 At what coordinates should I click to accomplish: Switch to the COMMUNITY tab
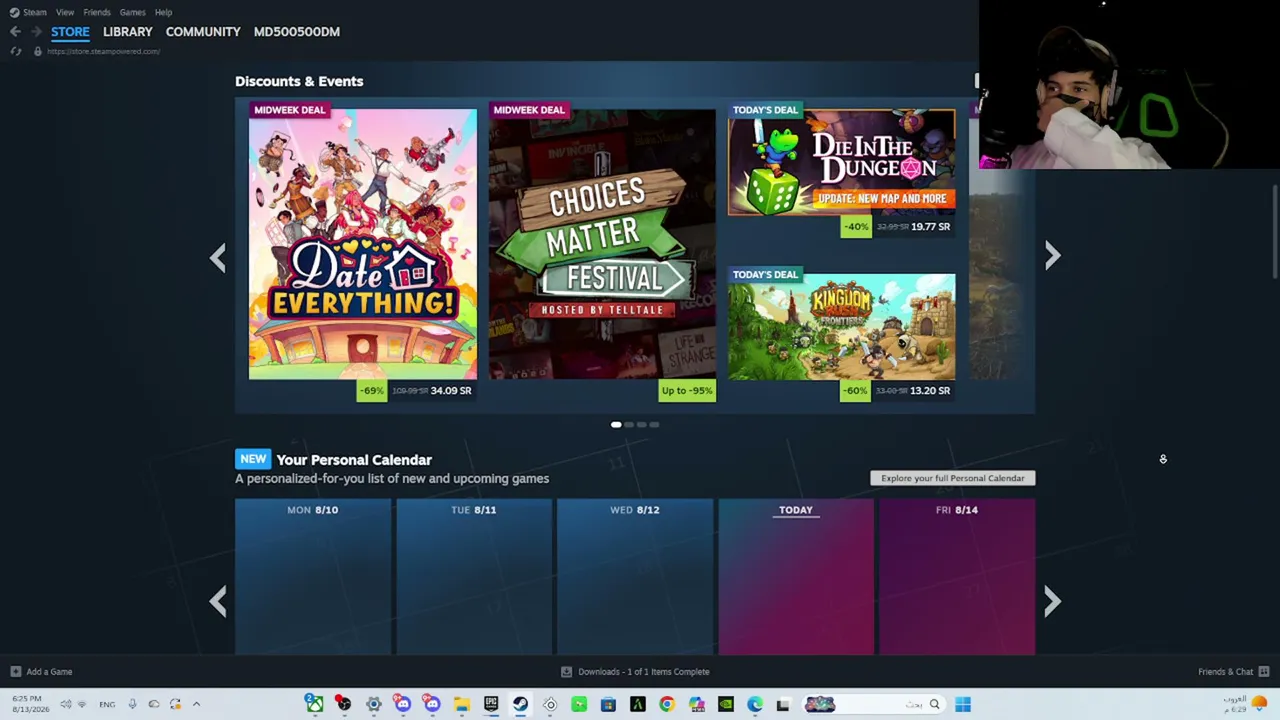(203, 32)
